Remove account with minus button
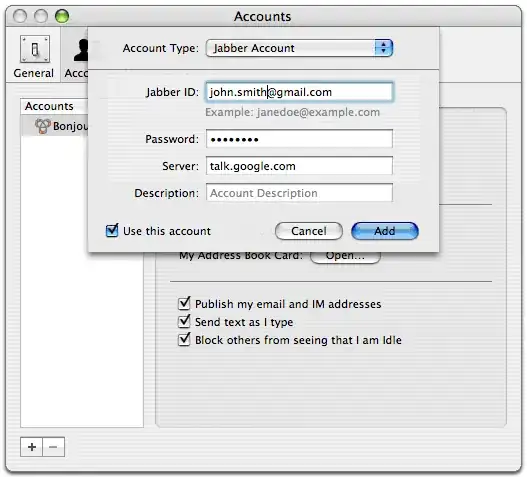 53,447
